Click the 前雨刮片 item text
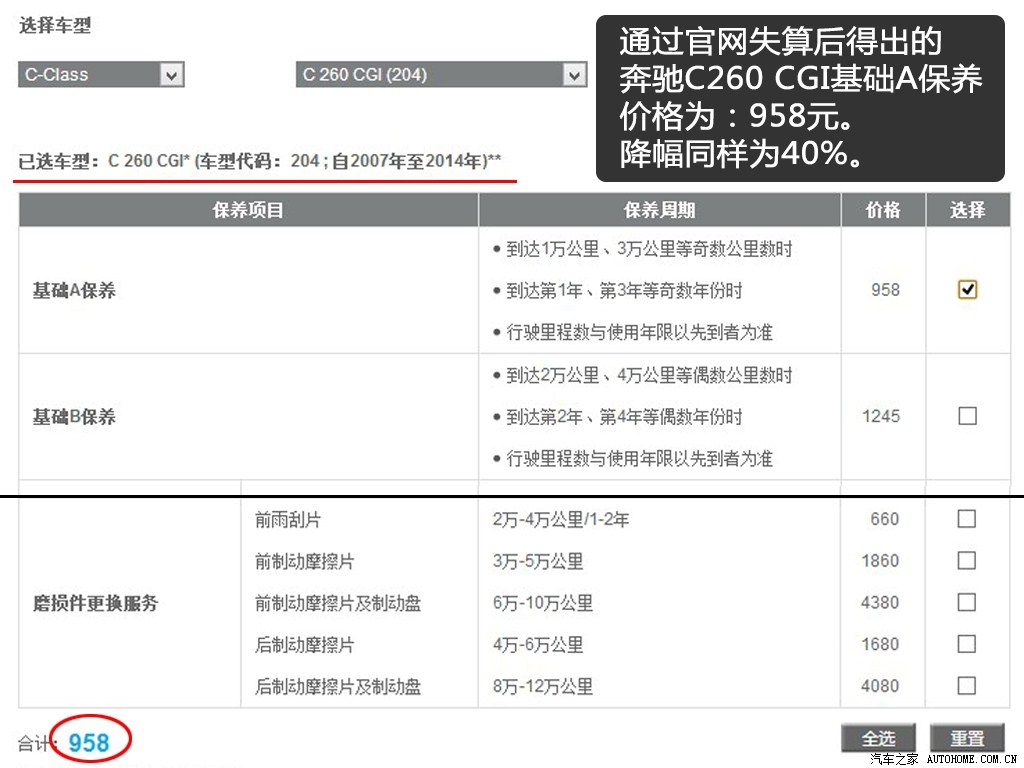 coord(288,520)
